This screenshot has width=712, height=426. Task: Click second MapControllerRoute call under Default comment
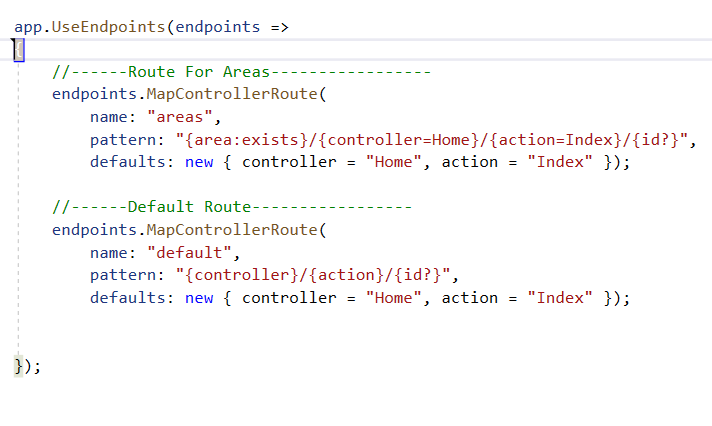(232, 230)
